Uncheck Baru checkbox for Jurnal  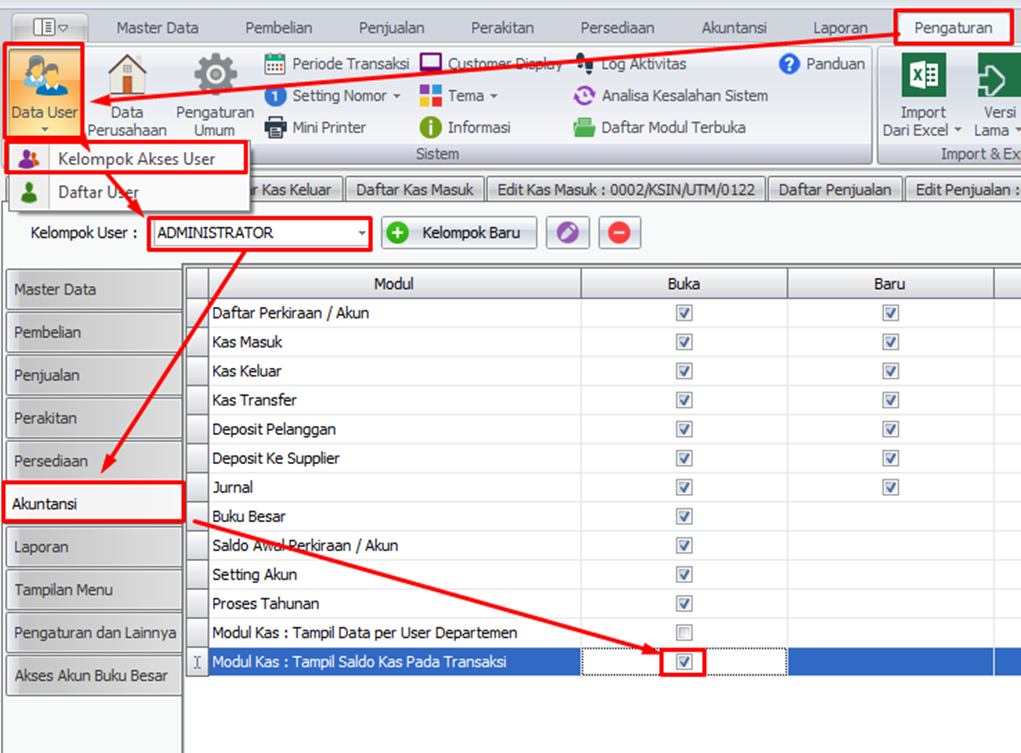(x=890, y=488)
